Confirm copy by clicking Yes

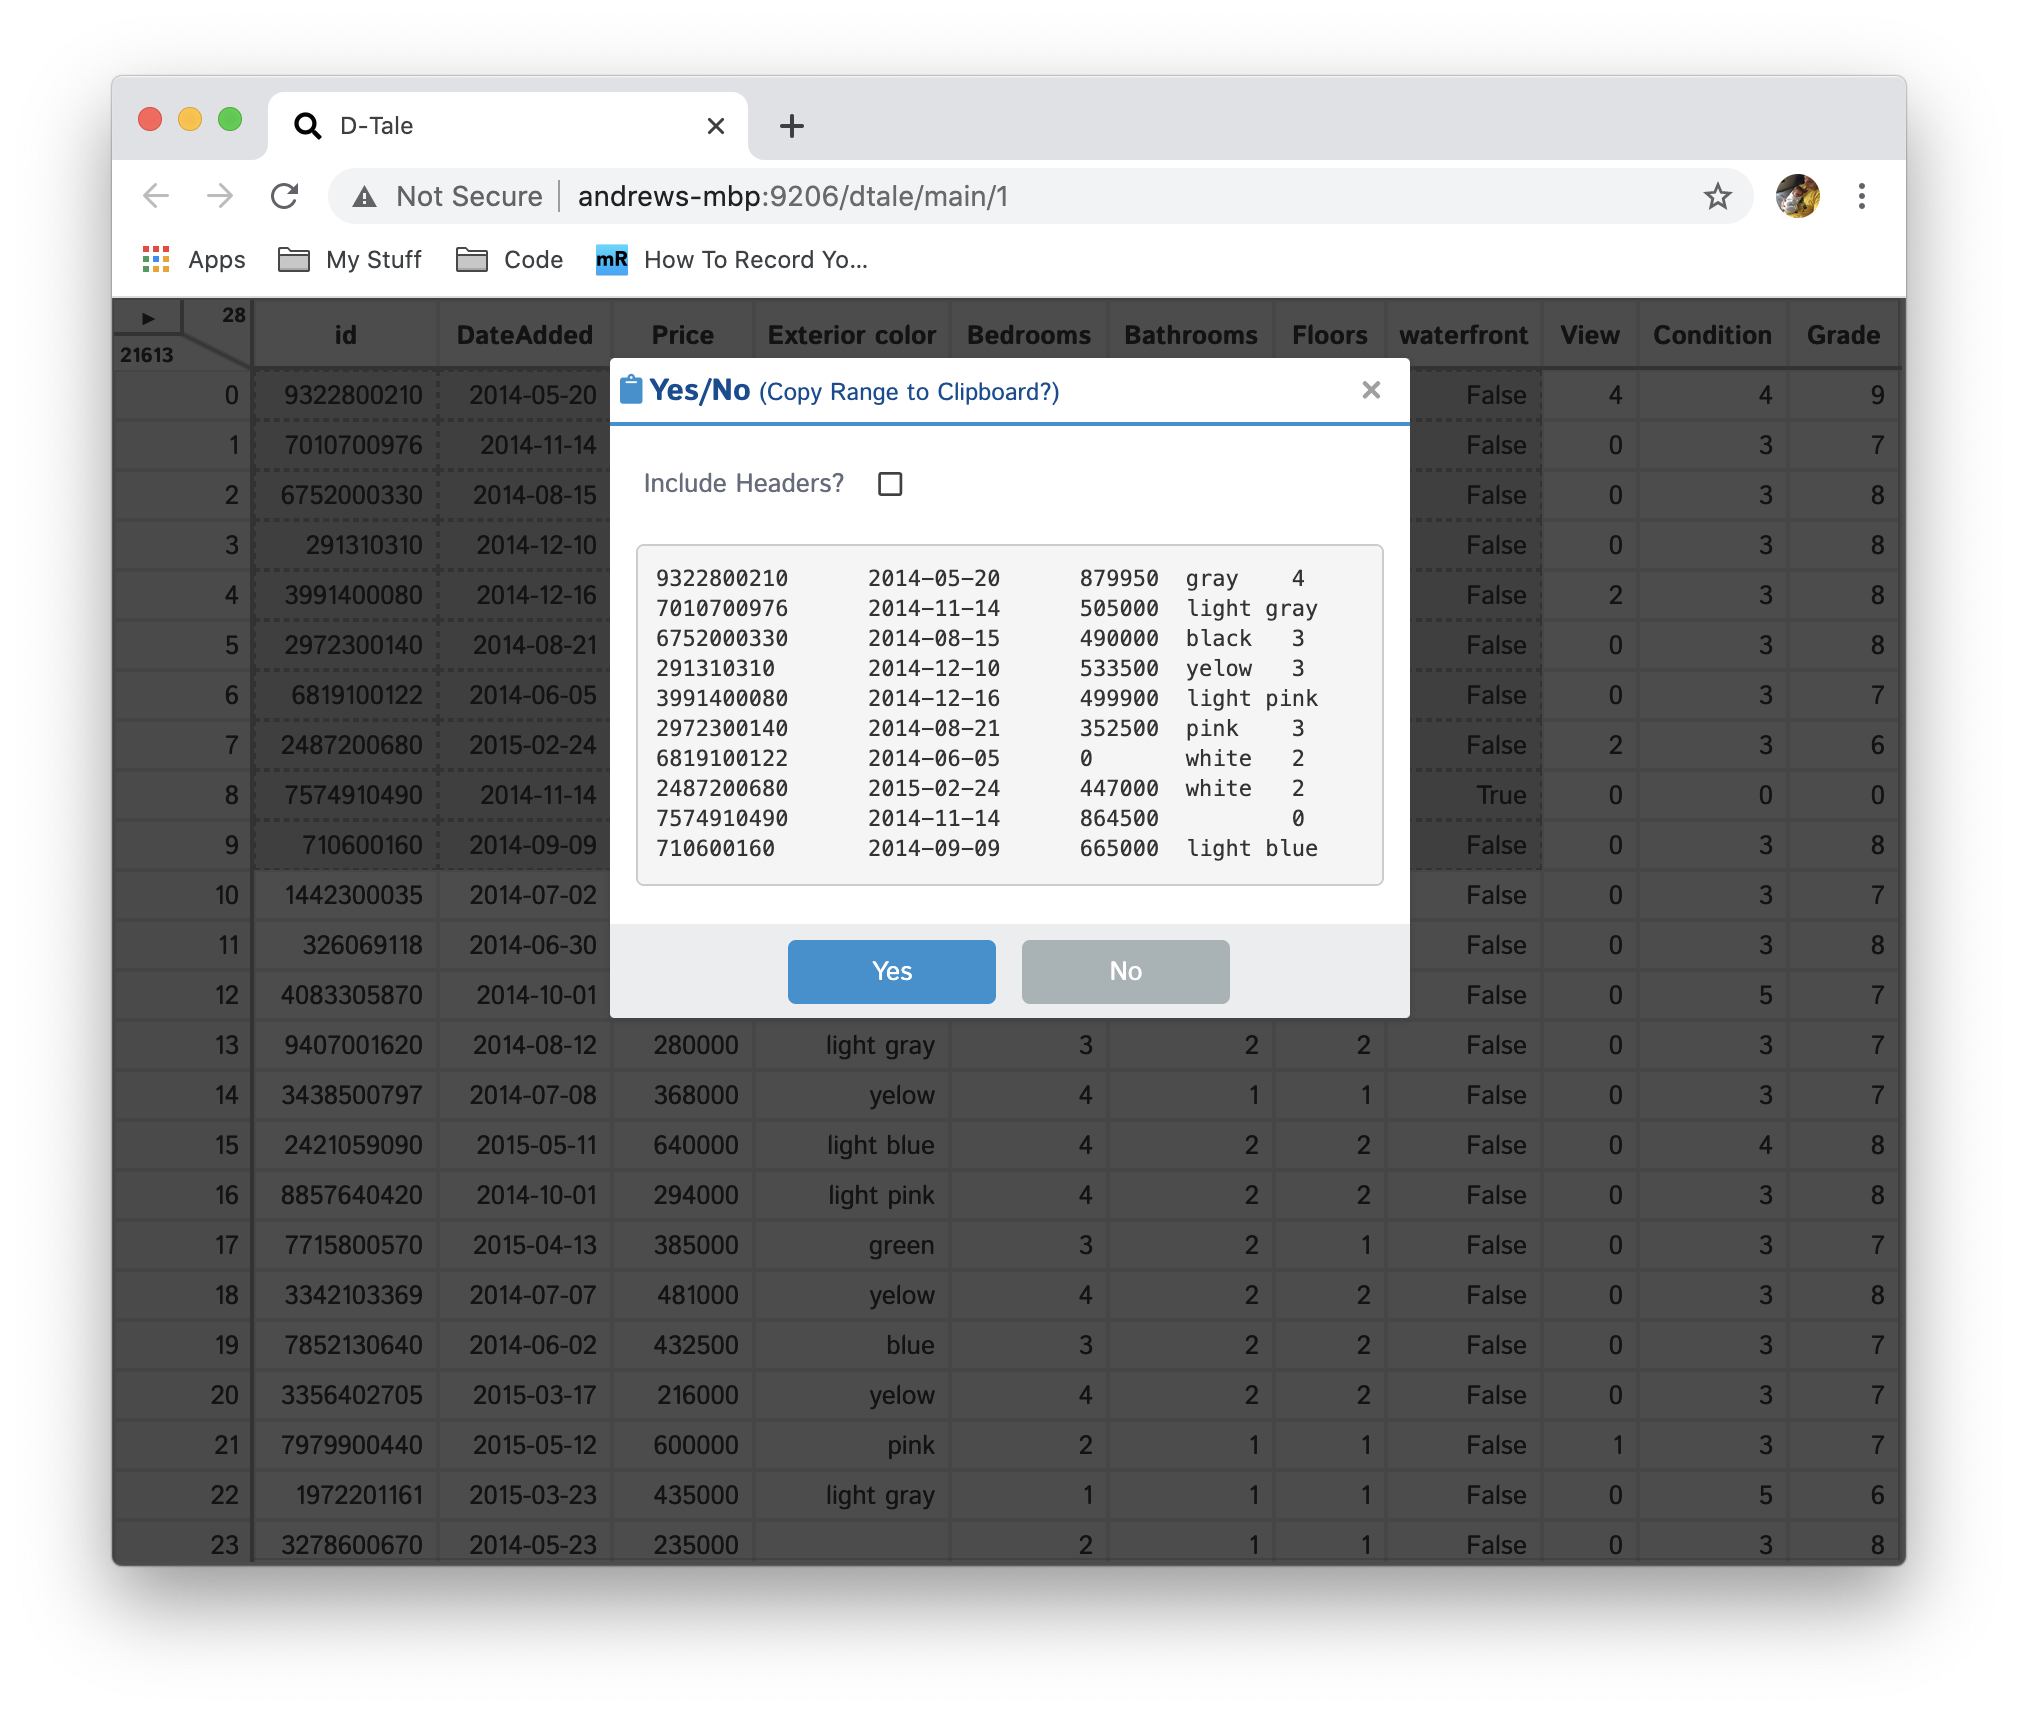click(891, 971)
